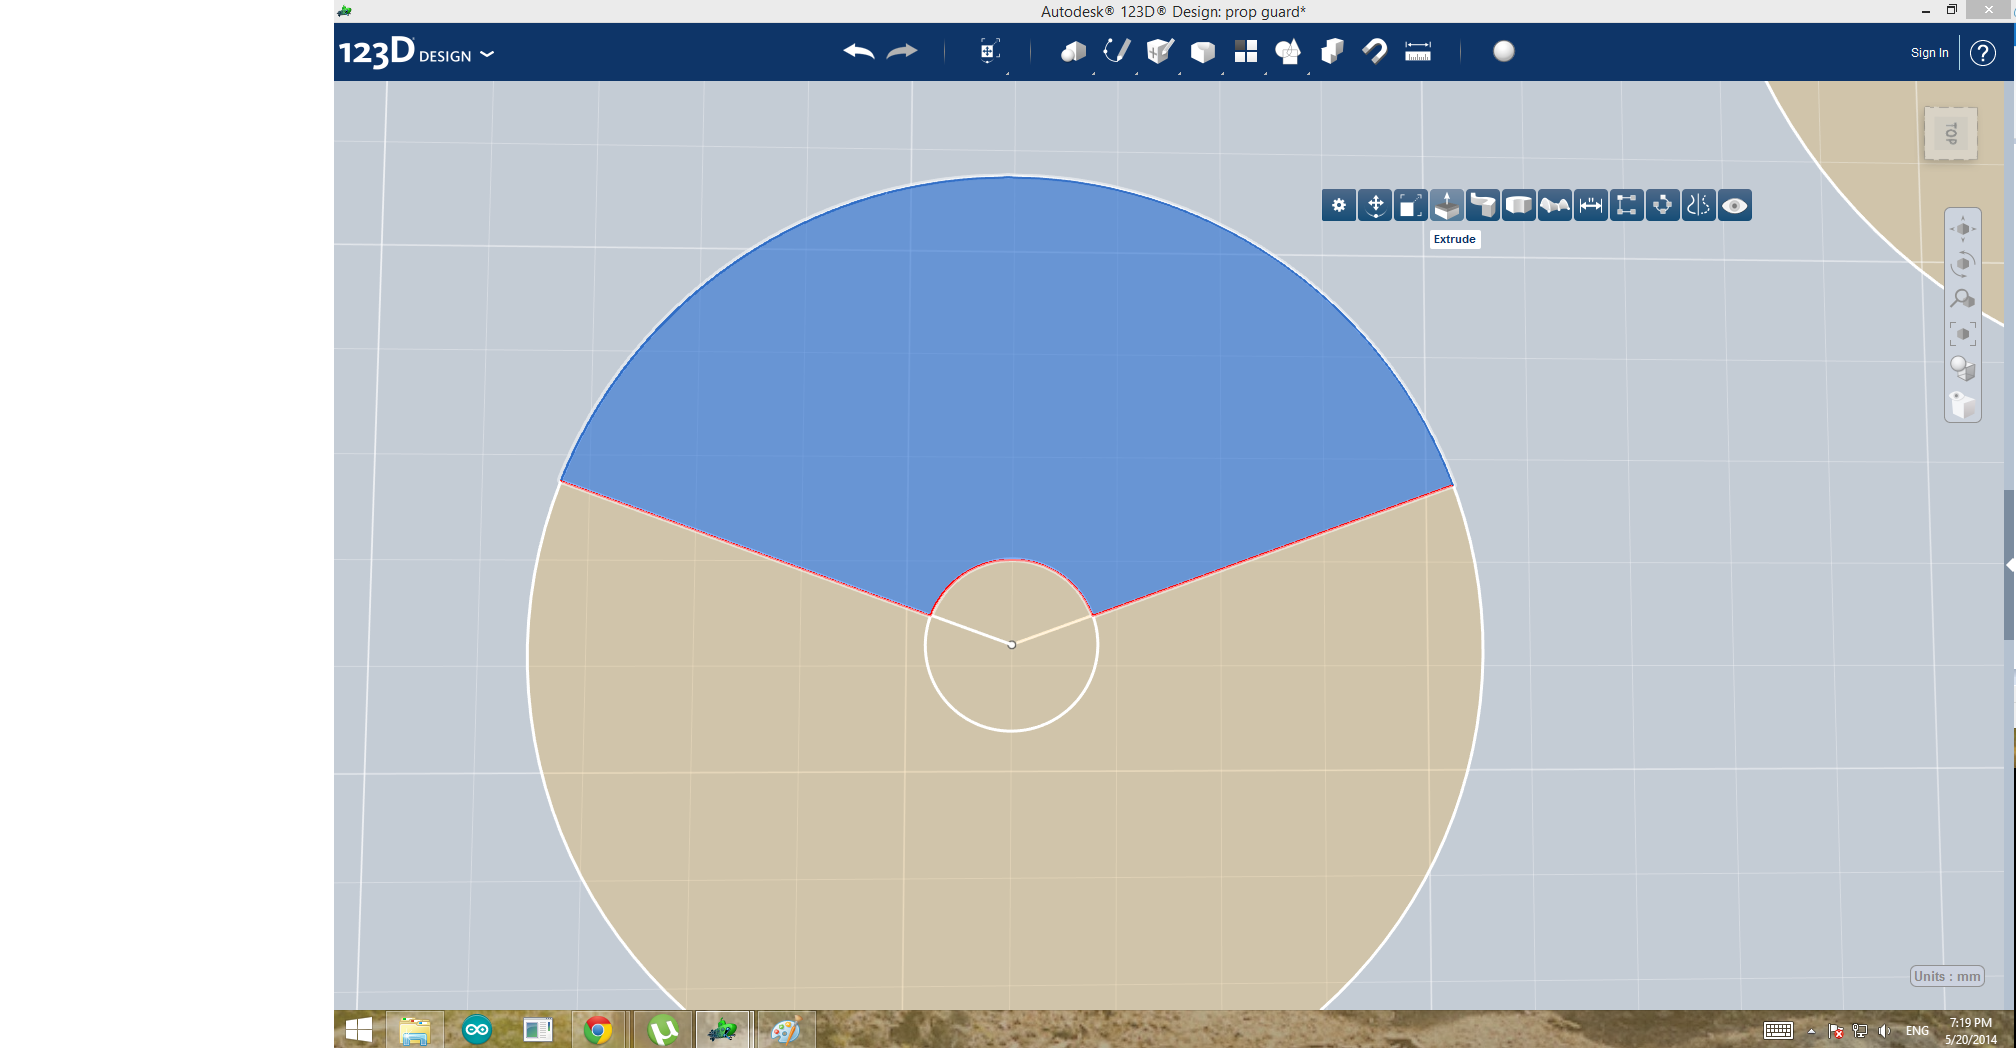
Task: Click the TOP view cube face
Action: pyautogui.click(x=1951, y=133)
